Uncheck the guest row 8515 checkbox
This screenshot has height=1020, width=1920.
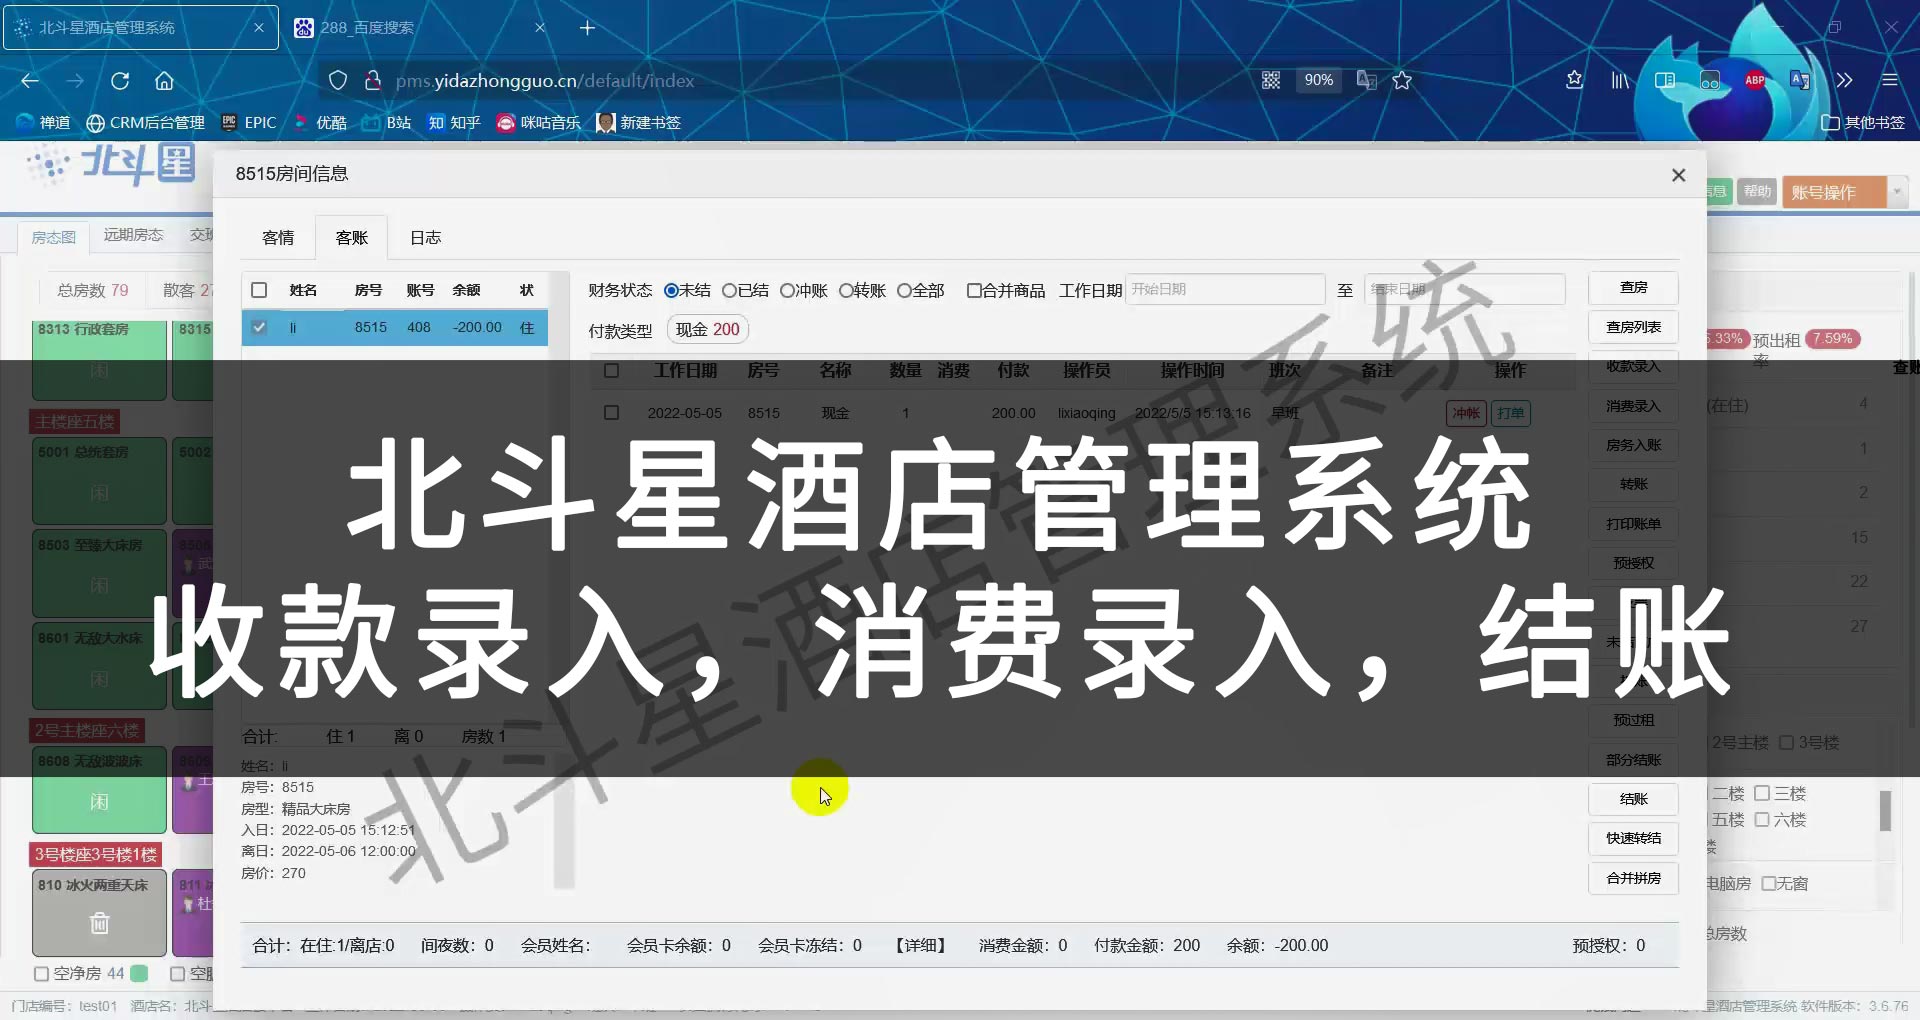pos(259,327)
